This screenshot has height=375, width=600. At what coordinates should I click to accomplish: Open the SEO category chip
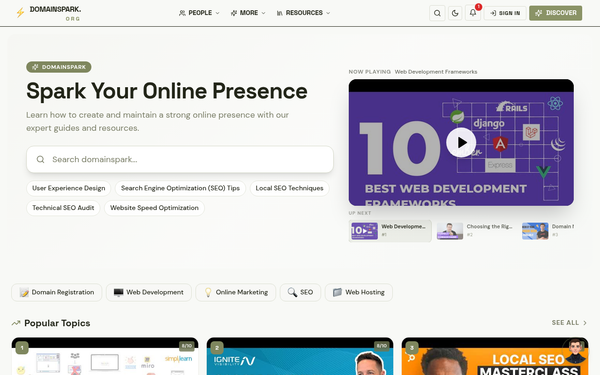pos(300,292)
